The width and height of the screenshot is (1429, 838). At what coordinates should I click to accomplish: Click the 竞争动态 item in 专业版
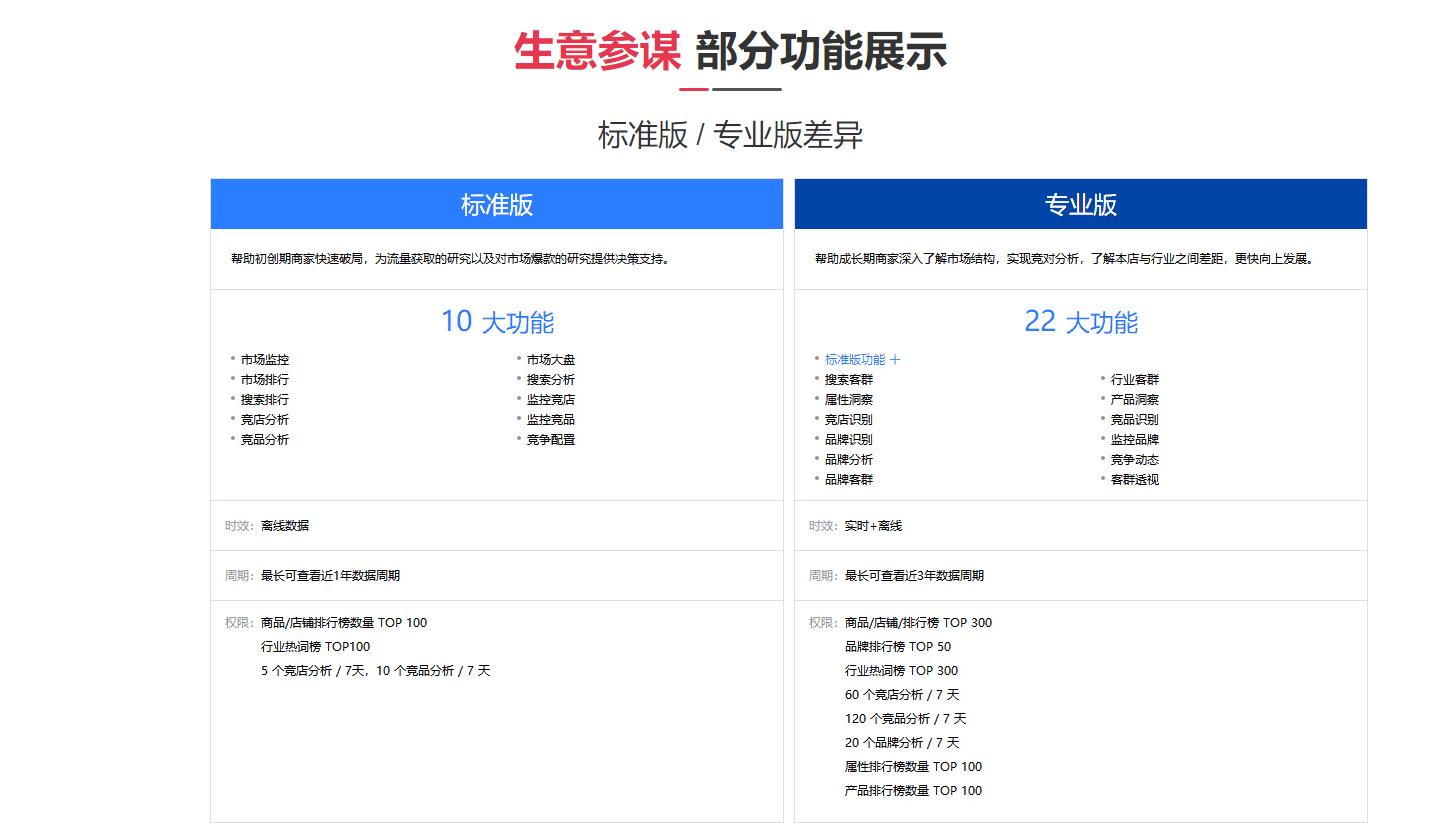1135,459
